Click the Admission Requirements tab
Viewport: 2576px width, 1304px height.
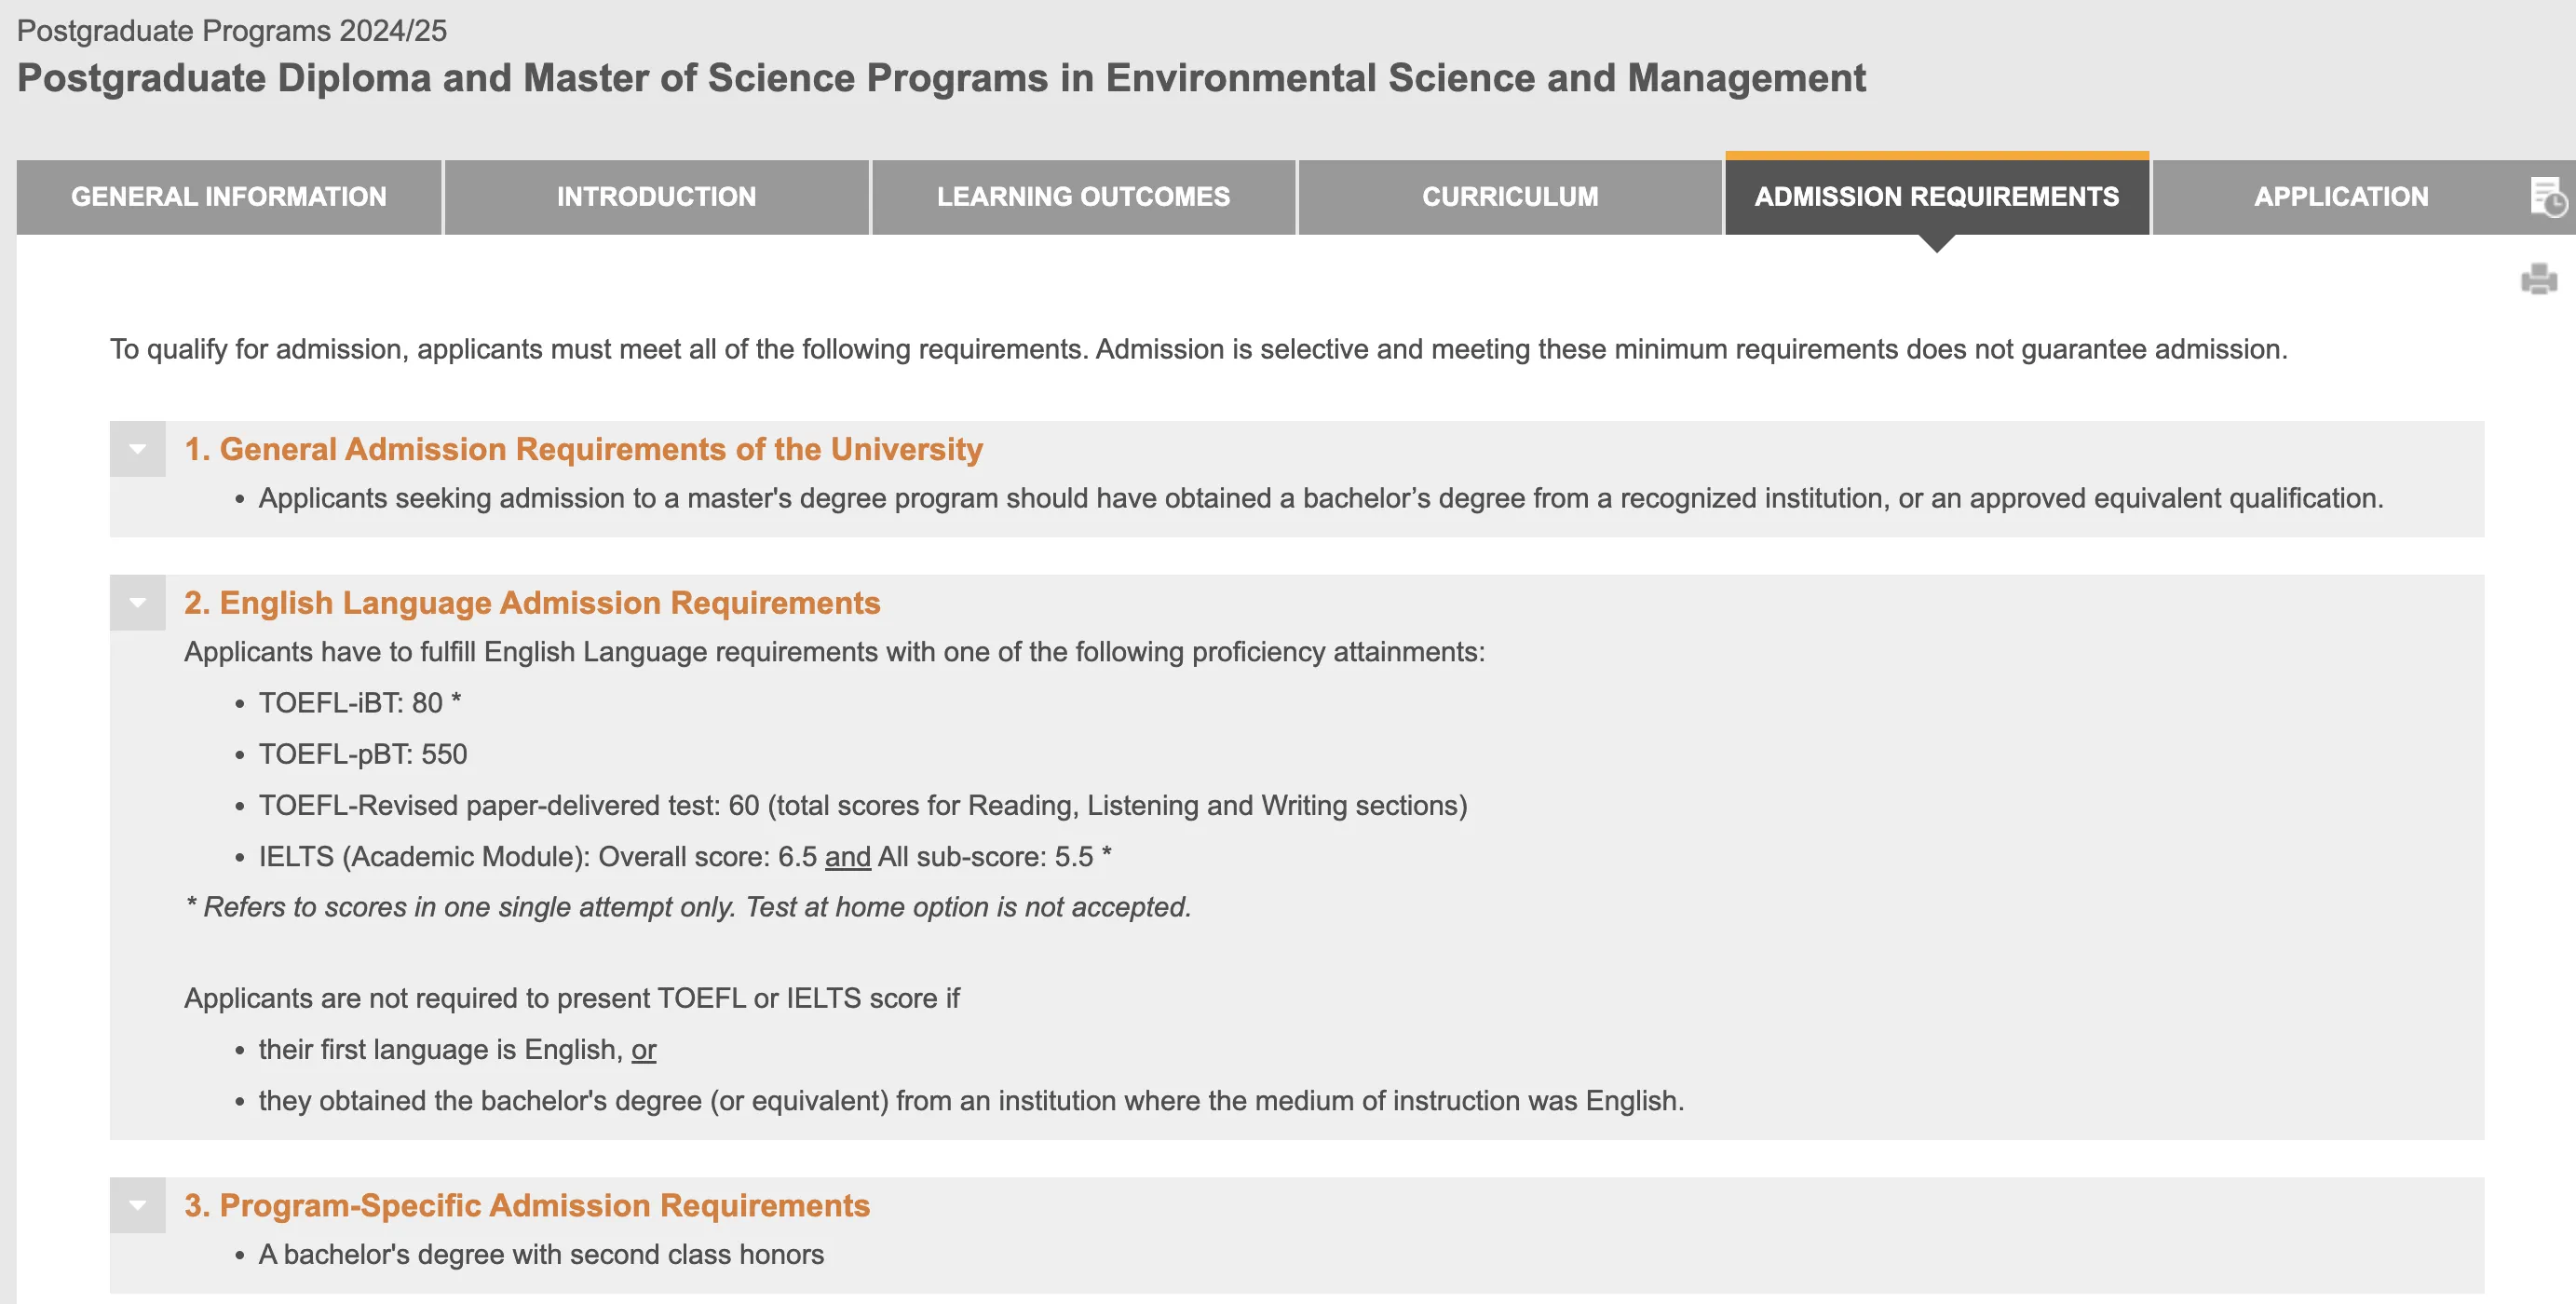1936,197
